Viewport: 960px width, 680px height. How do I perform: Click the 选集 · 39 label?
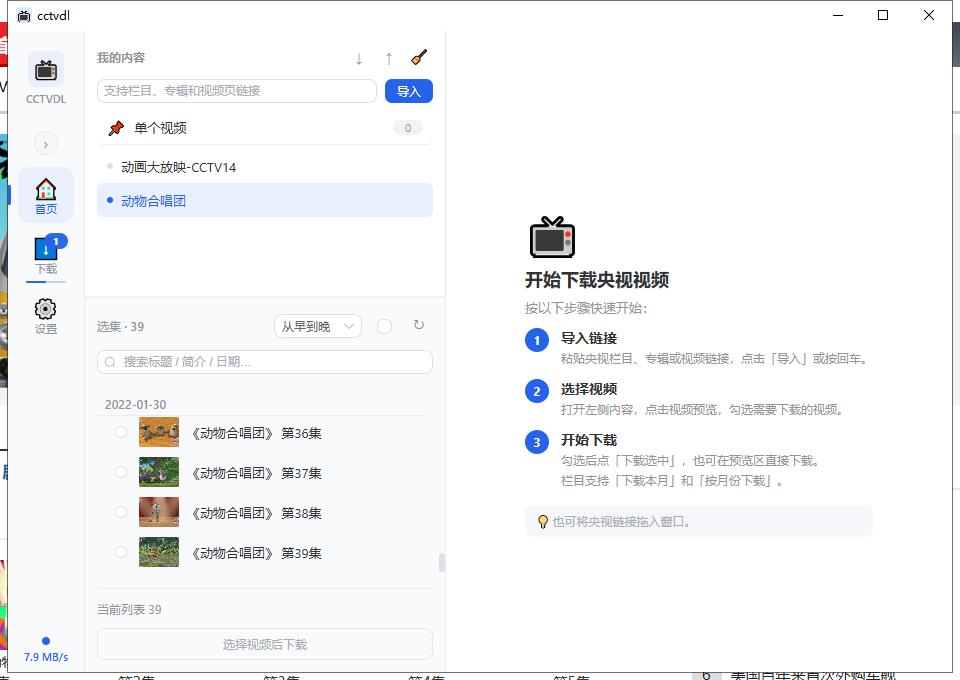coord(120,327)
